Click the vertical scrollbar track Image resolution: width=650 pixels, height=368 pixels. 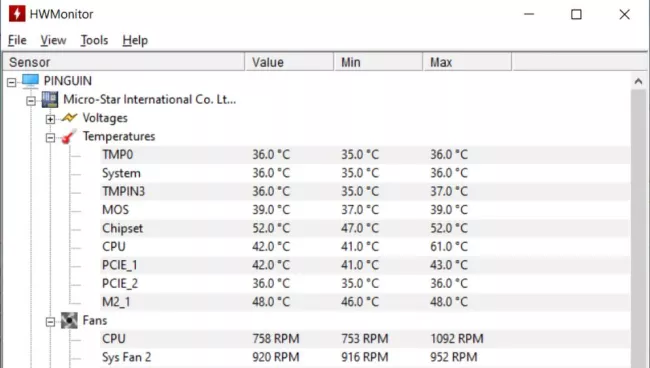[638, 228]
